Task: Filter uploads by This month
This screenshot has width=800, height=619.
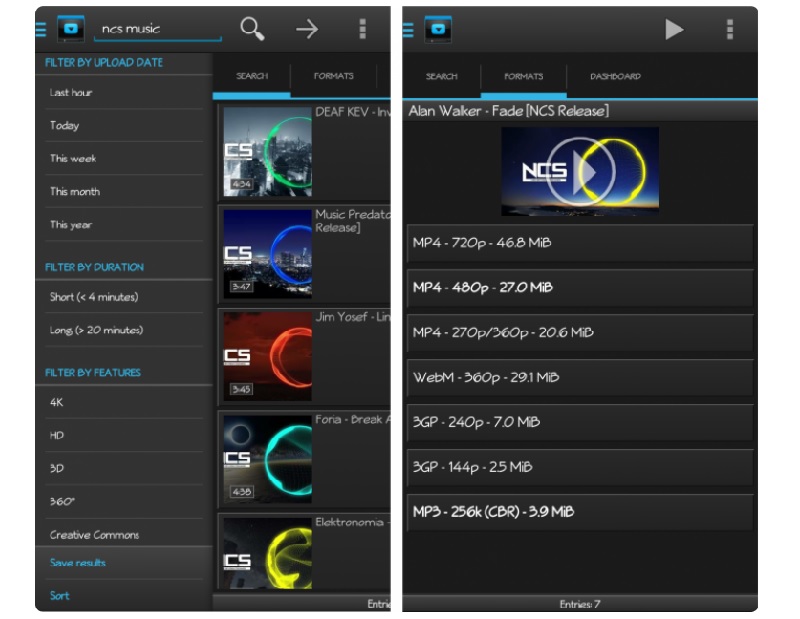Action: (x=124, y=192)
